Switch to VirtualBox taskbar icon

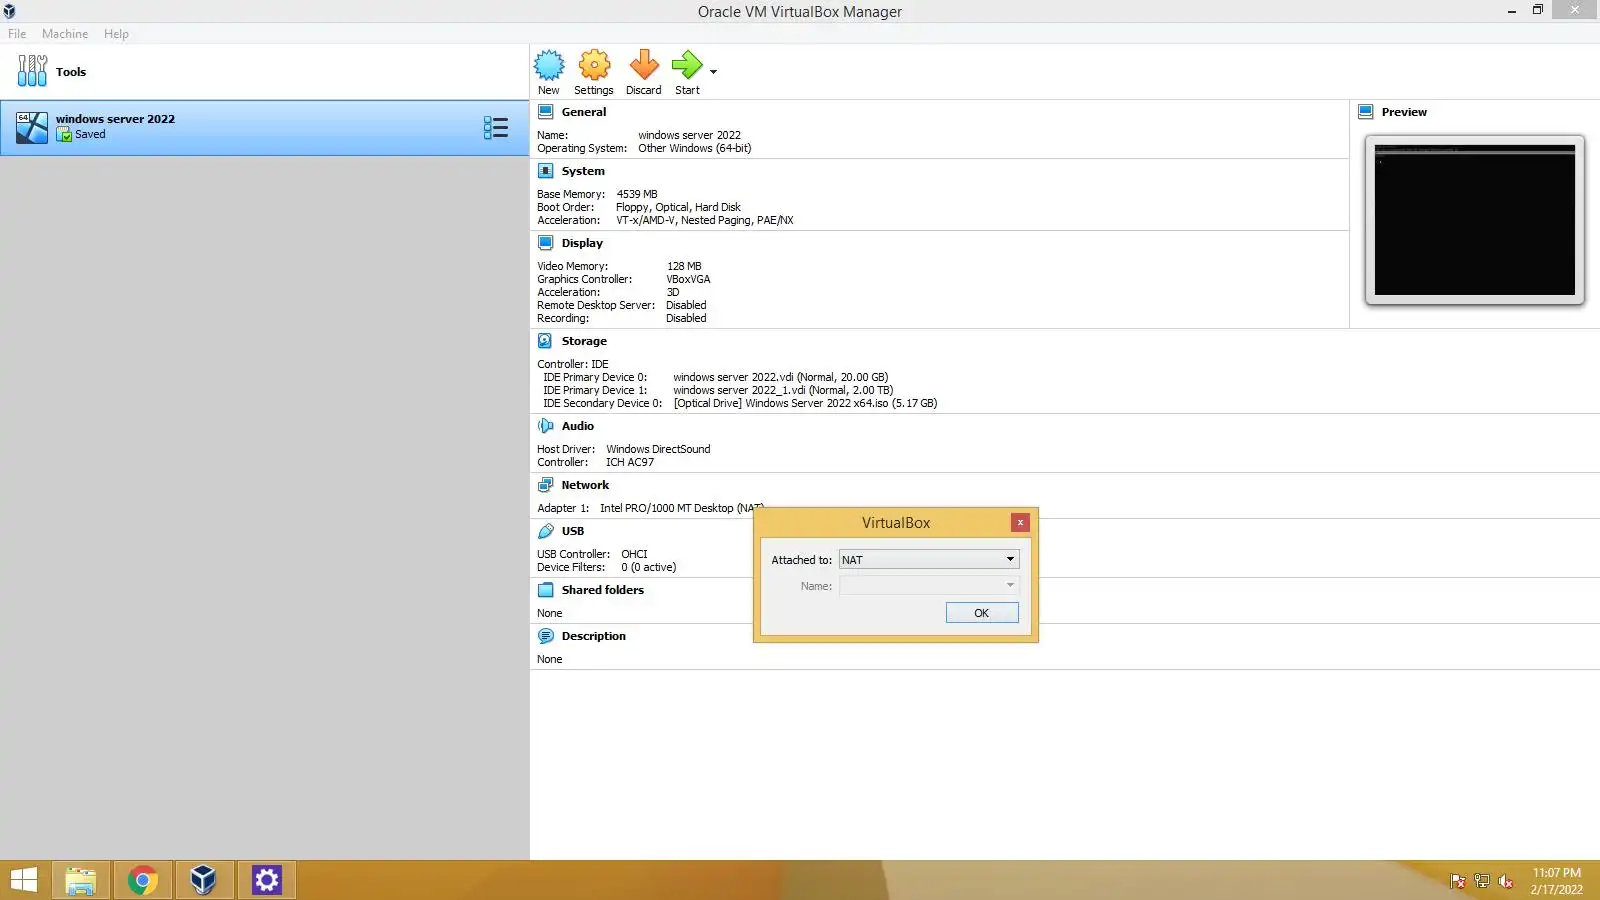(x=204, y=880)
